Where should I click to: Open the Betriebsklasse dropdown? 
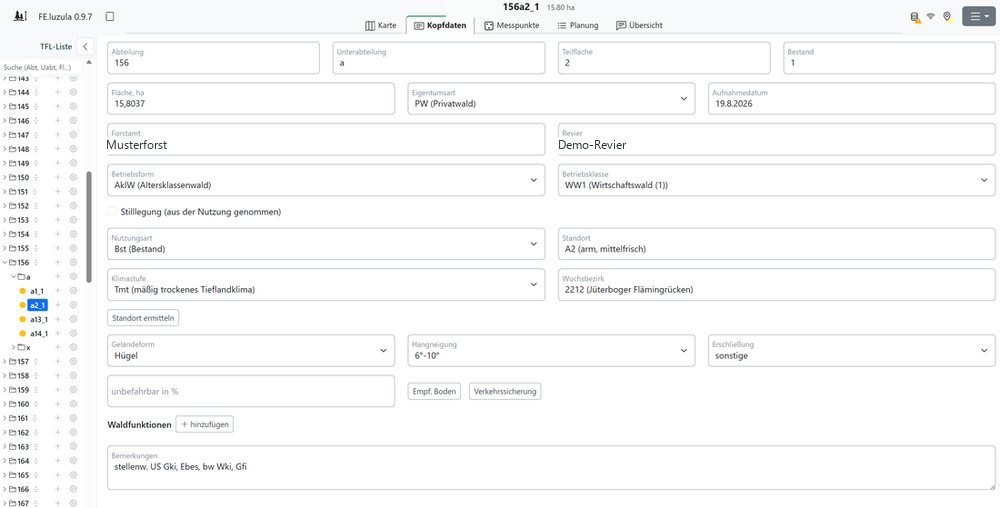point(777,180)
